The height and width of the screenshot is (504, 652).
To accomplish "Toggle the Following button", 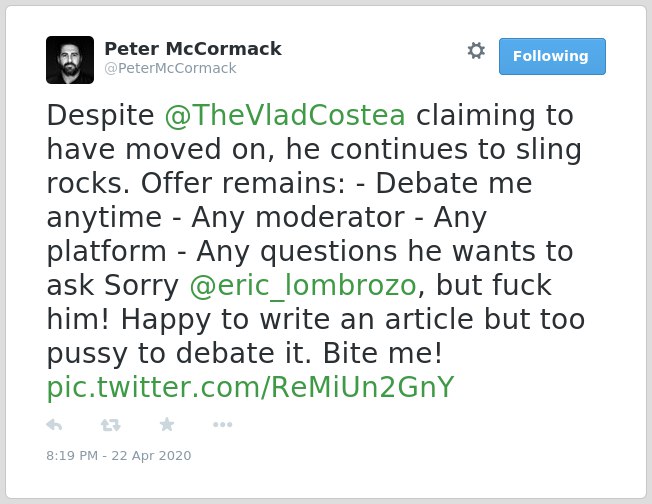I will 552,57.
